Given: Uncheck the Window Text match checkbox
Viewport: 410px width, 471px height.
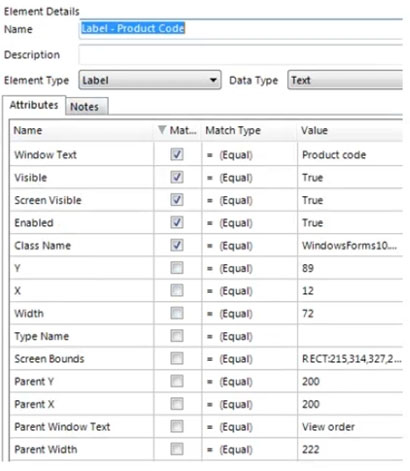Looking at the screenshot, I should (x=177, y=154).
